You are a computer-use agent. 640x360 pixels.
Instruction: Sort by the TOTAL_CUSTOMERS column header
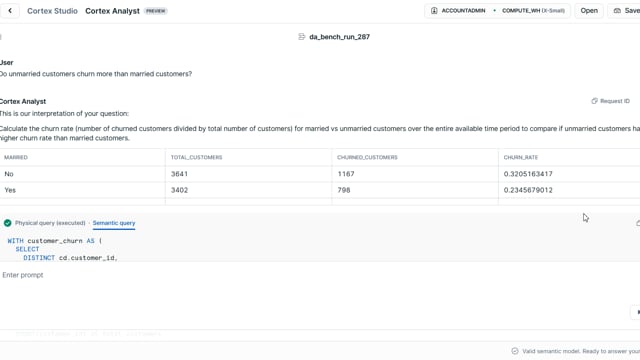(196, 157)
